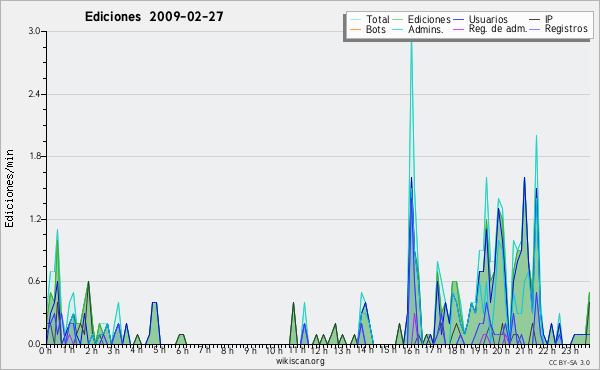The image size is (600, 370).
Task: Click the Usuarios legend label
Action: tap(488, 19)
